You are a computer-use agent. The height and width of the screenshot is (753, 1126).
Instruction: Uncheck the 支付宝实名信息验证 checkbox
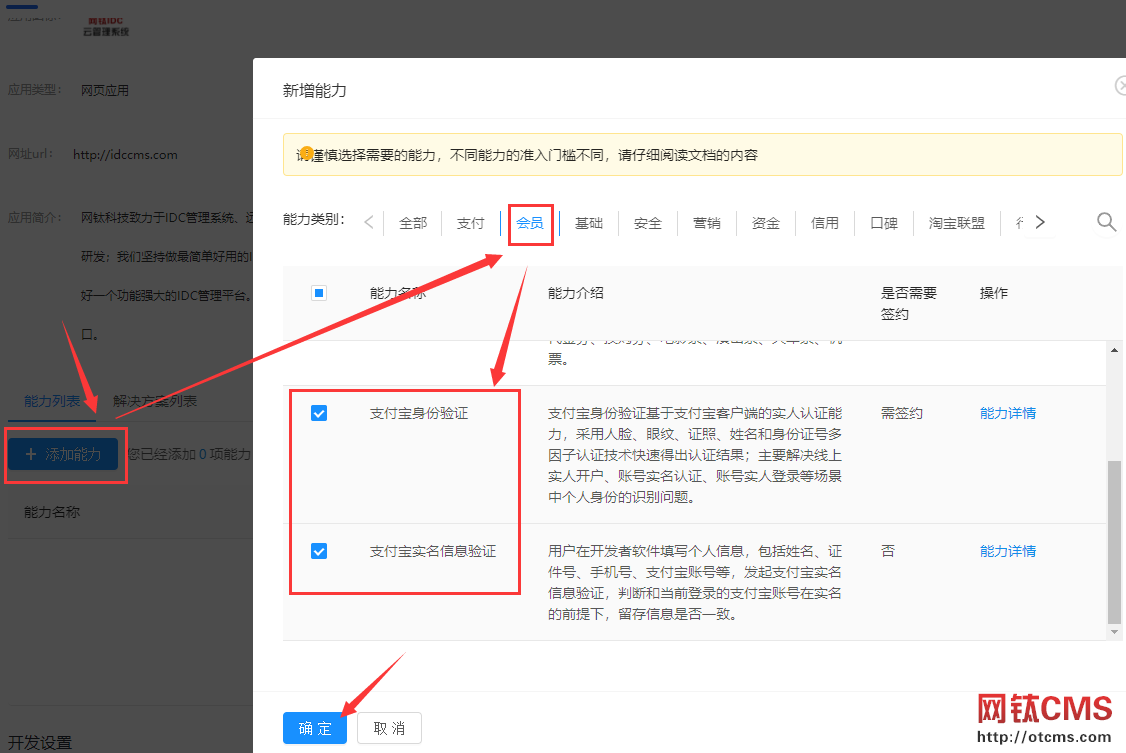pyautogui.click(x=319, y=551)
